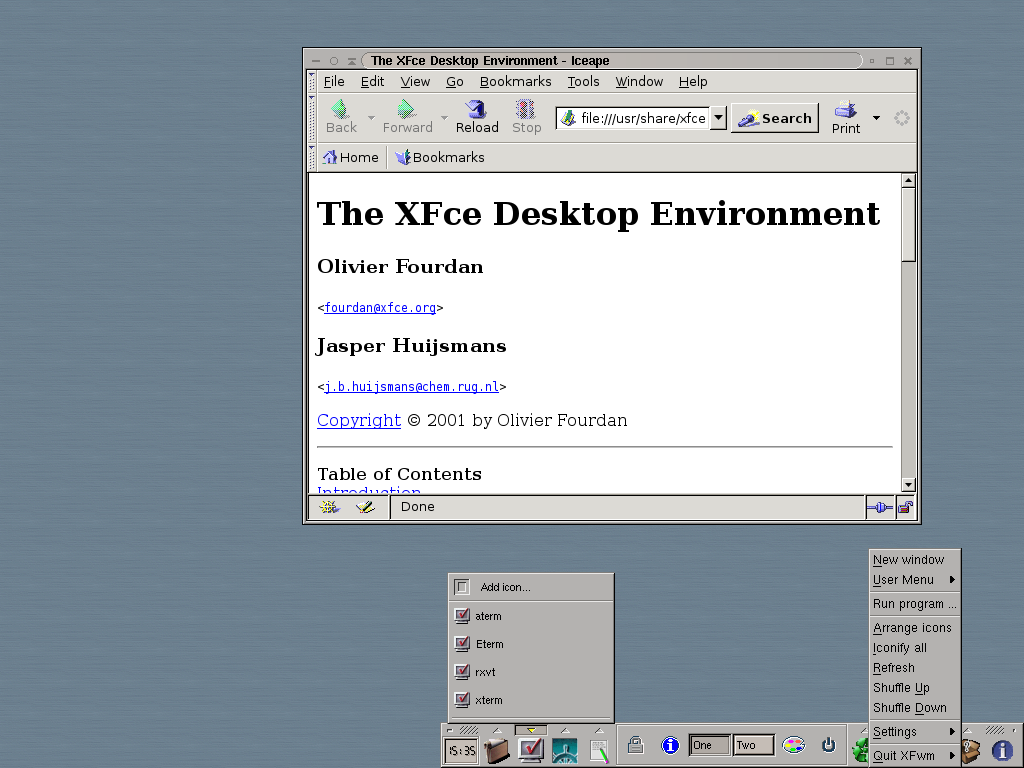Click the Search button

(x=775, y=118)
